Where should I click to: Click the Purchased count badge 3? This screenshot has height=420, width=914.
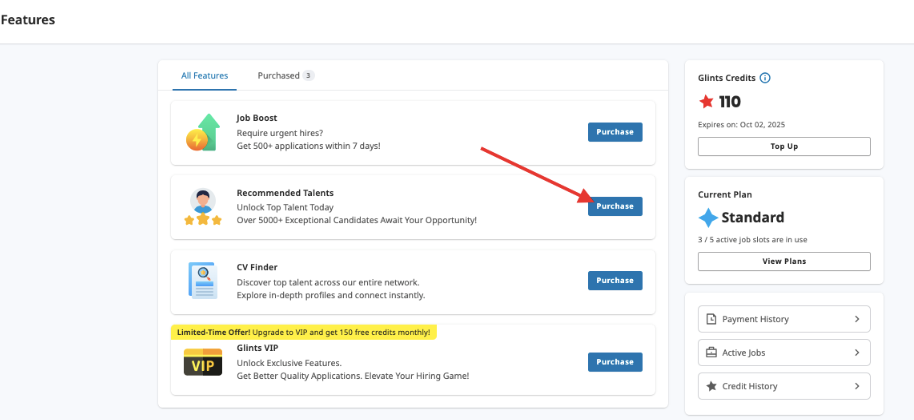click(308, 76)
